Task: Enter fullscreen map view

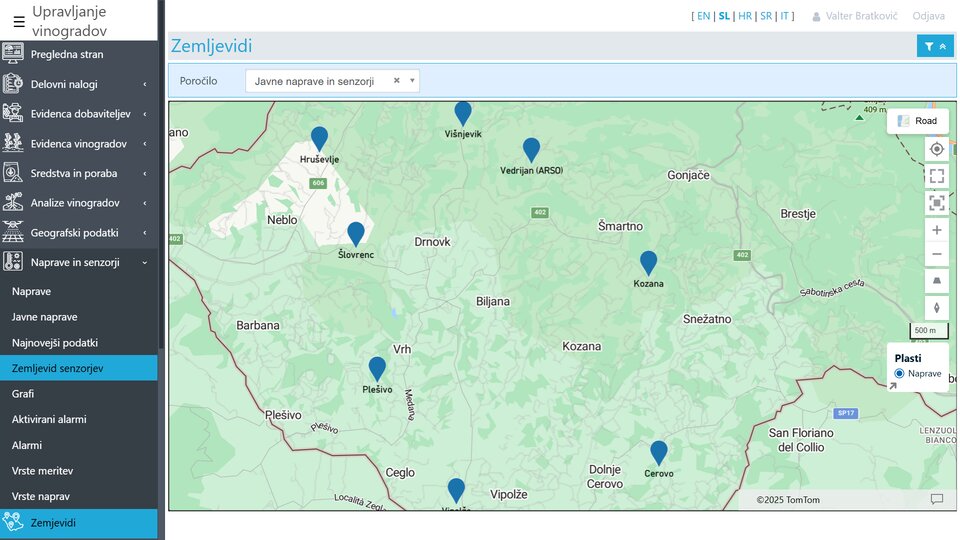Action: pyautogui.click(x=936, y=176)
